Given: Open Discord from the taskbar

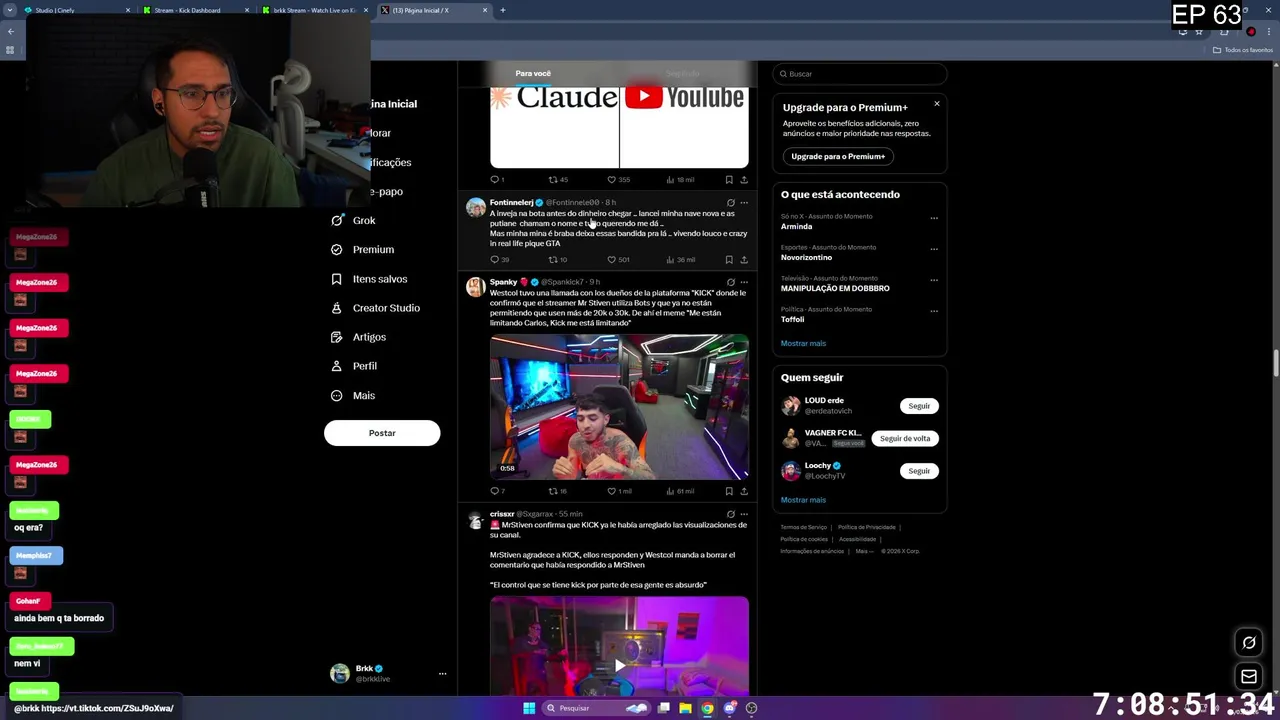Looking at the screenshot, I should tap(730, 708).
